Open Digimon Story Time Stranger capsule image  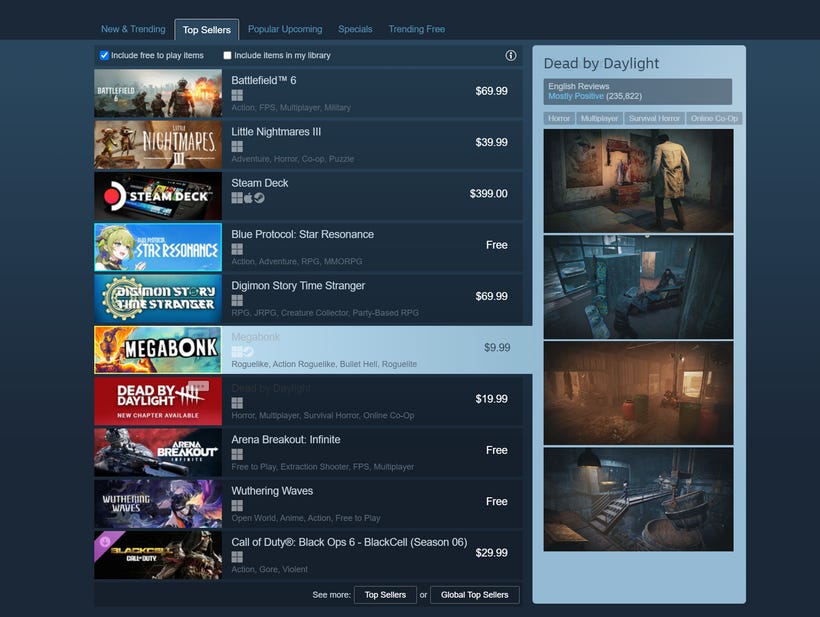tap(158, 298)
